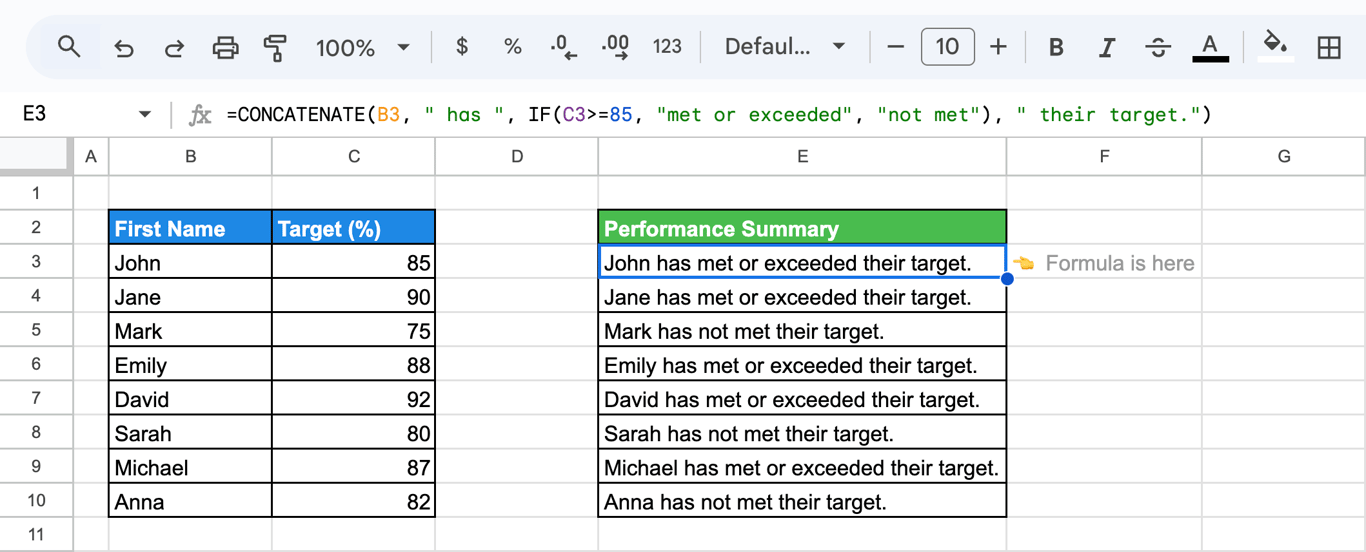This screenshot has width=1366, height=552.
Task: Open the borders tool
Action: (1329, 47)
